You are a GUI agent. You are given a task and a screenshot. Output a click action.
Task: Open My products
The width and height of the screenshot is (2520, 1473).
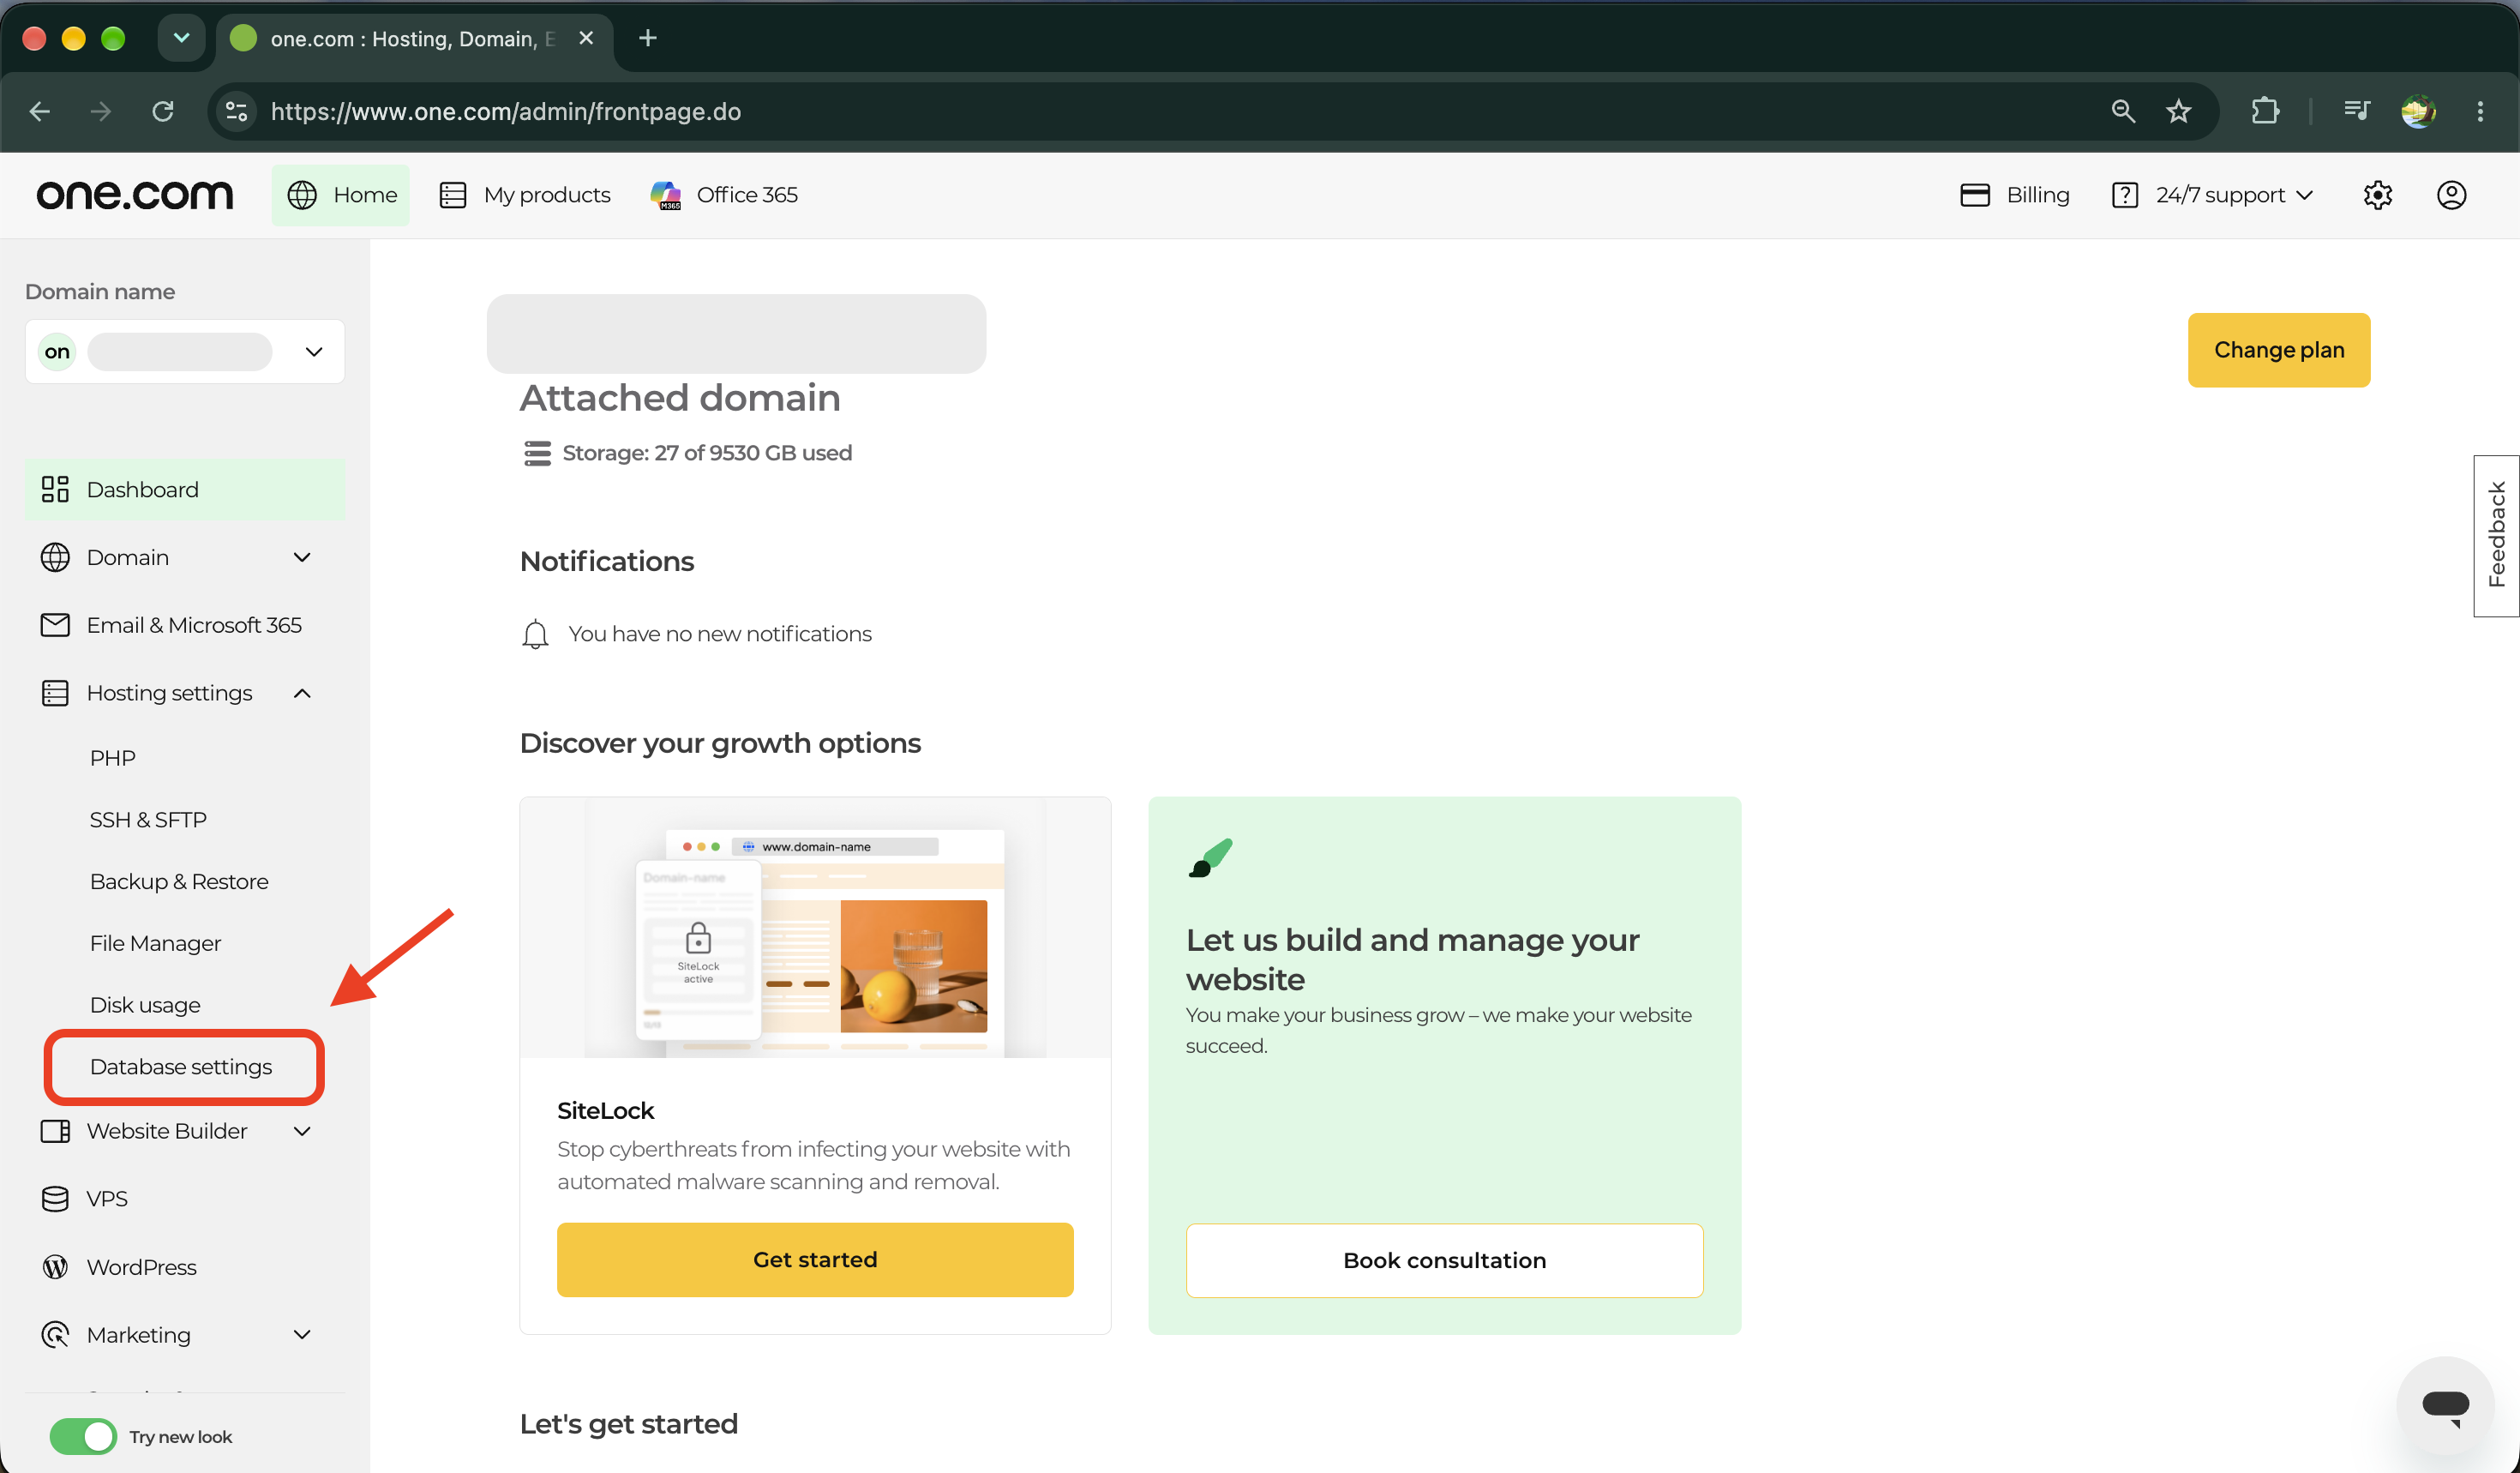(525, 195)
